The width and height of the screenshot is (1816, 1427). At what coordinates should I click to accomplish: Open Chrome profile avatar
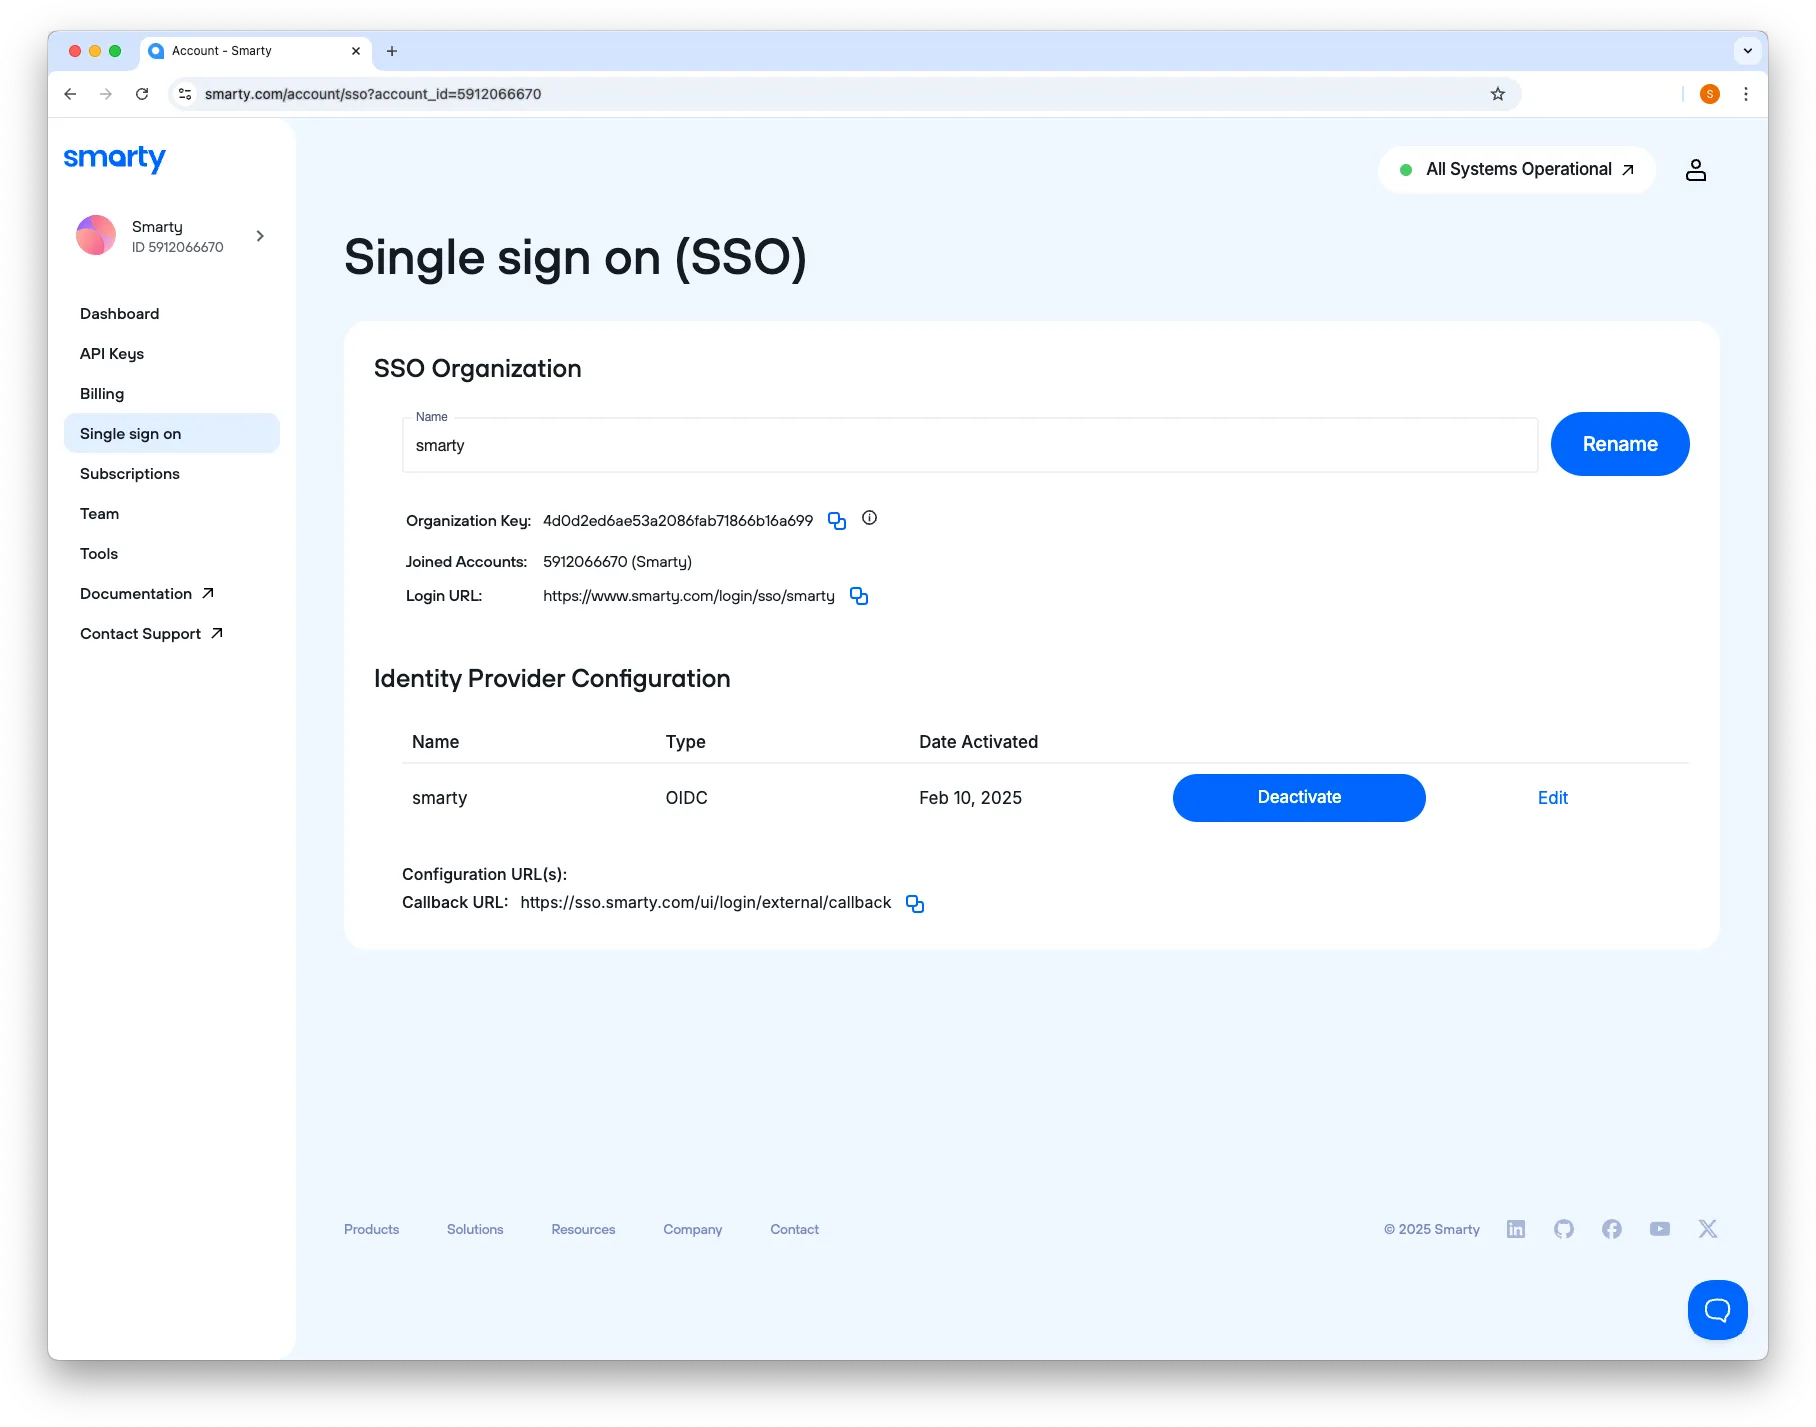pyautogui.click(x=1710, y=94)
